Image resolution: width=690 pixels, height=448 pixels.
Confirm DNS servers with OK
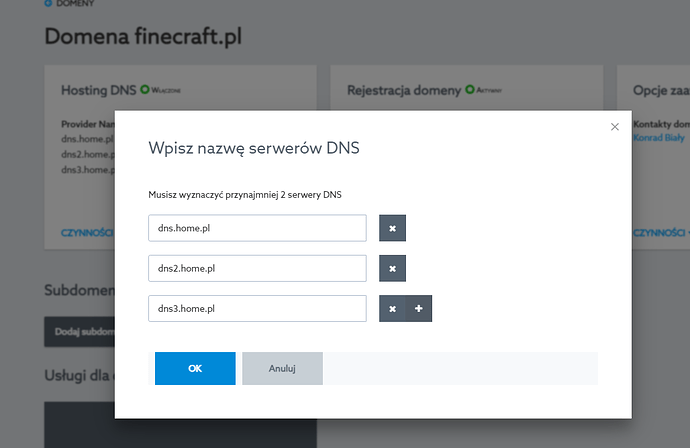pos(195,368)
